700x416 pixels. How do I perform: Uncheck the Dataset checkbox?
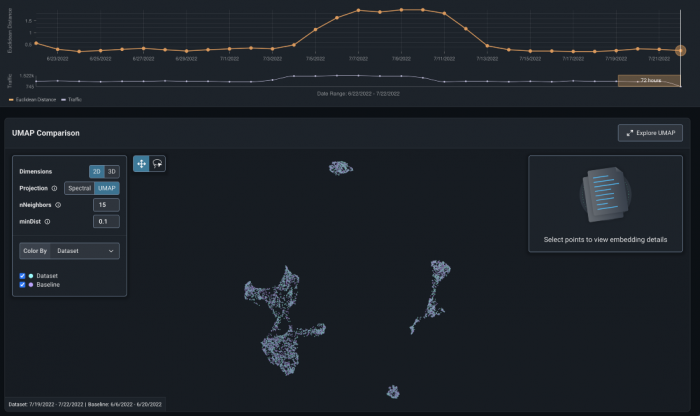coord(22,276)
